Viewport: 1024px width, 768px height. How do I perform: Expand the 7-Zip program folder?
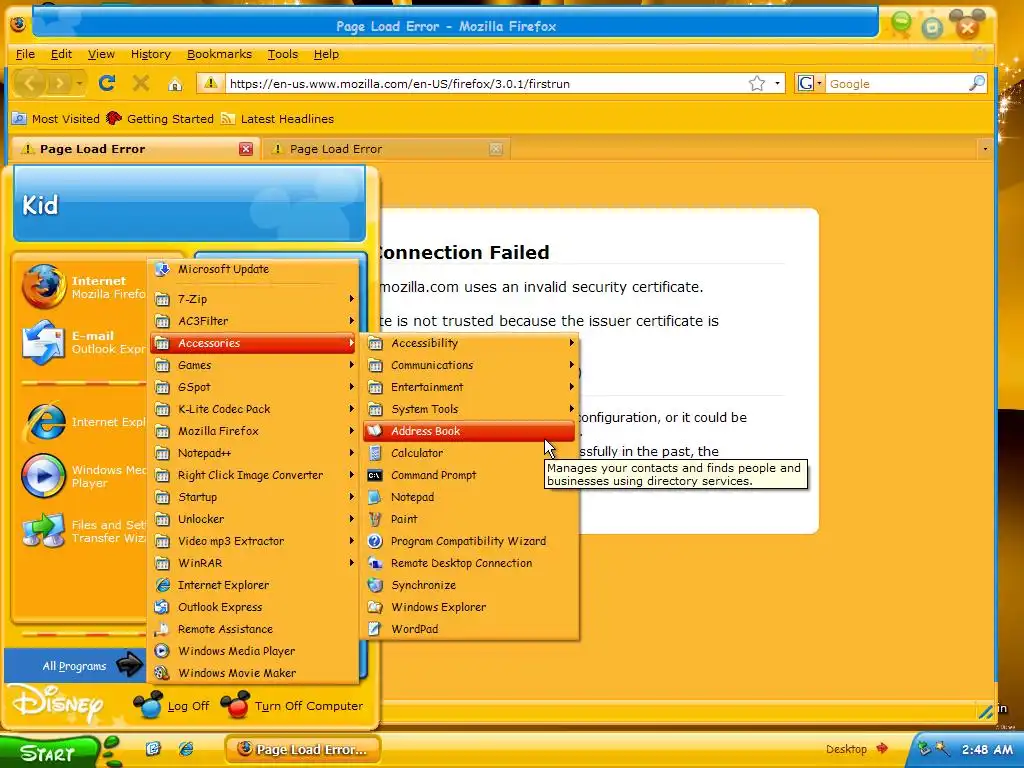click(253, 299)
